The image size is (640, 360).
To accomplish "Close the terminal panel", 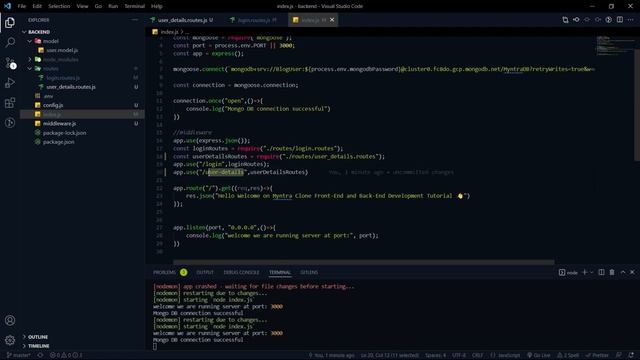I will pos(632,272).
